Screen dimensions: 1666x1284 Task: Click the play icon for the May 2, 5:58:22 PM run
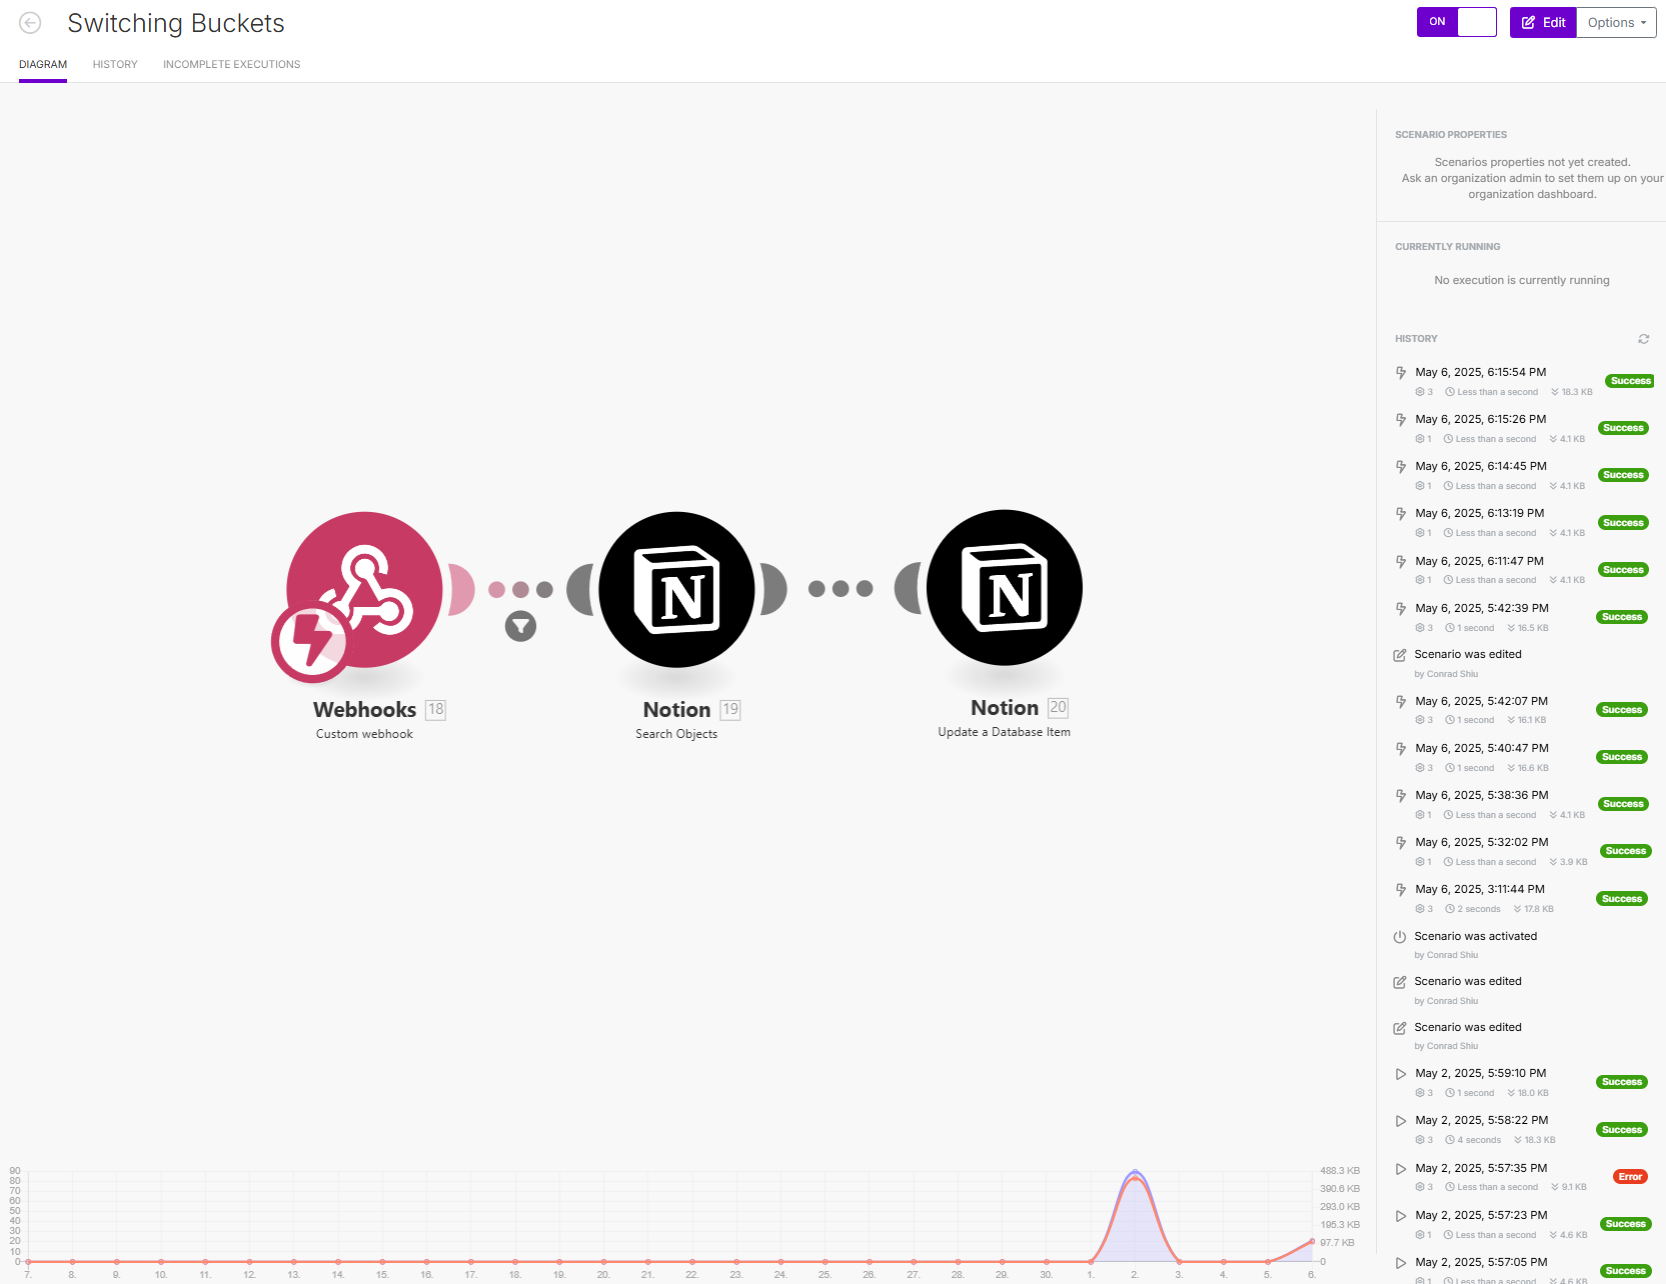(x=1401, y=1121)
